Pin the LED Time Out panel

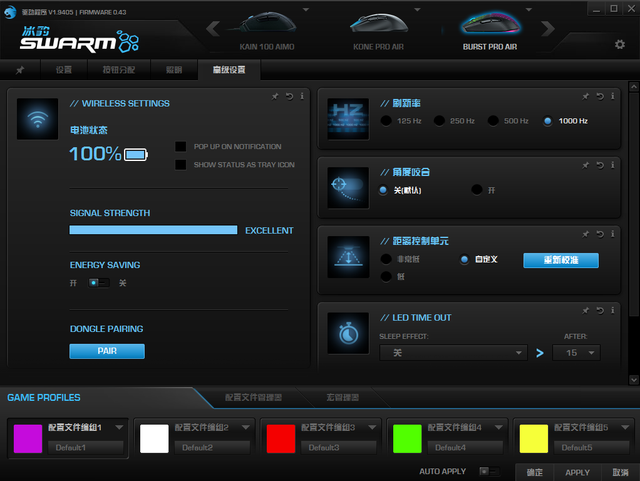click(586, 311)
